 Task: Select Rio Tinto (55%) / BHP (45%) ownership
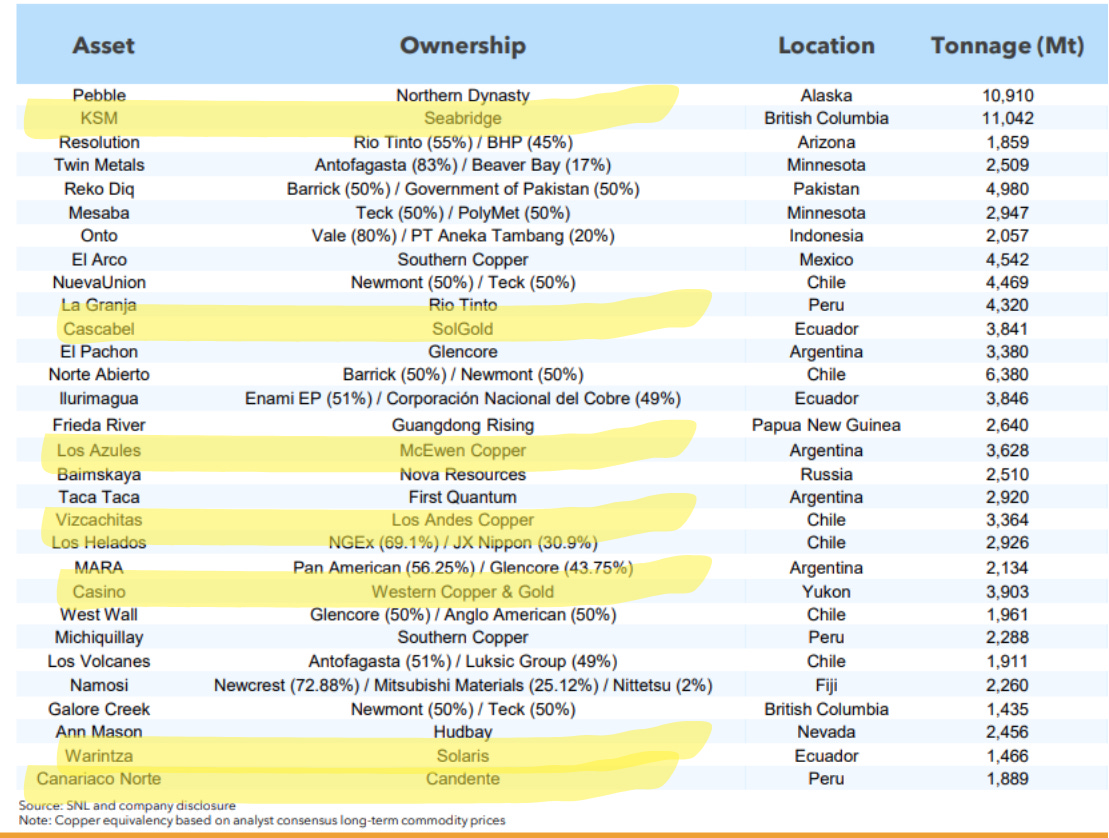pyautogui.click(x=463, y=142)
